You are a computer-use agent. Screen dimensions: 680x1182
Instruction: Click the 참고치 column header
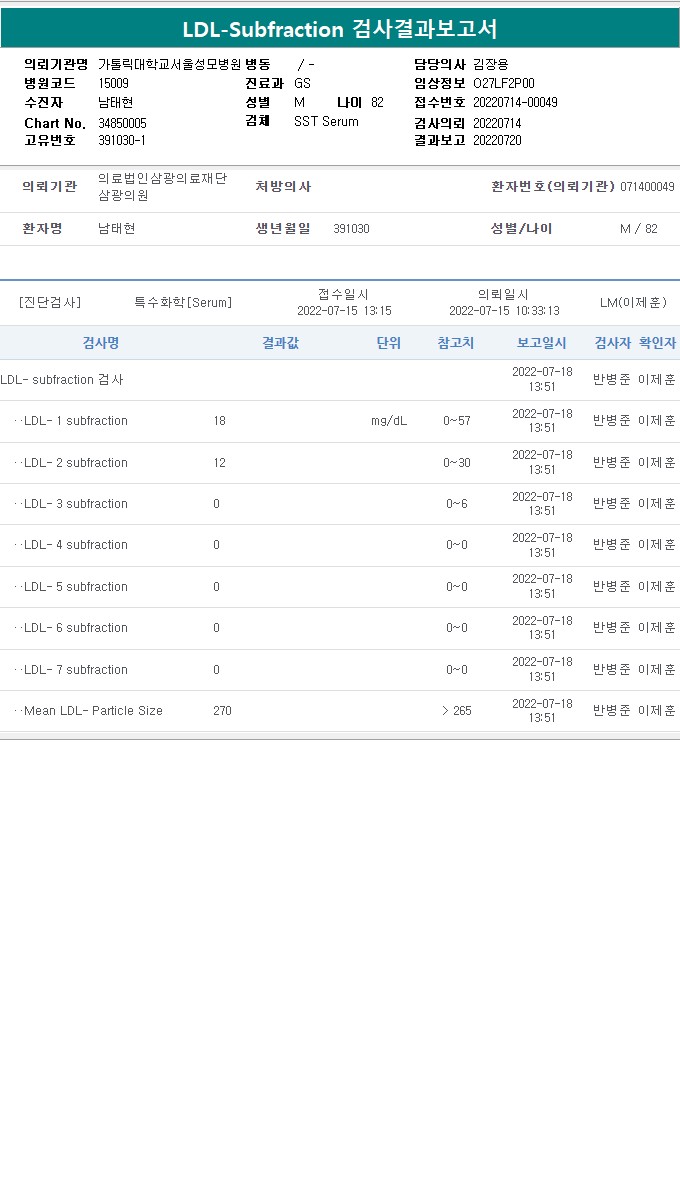[456, 343]
